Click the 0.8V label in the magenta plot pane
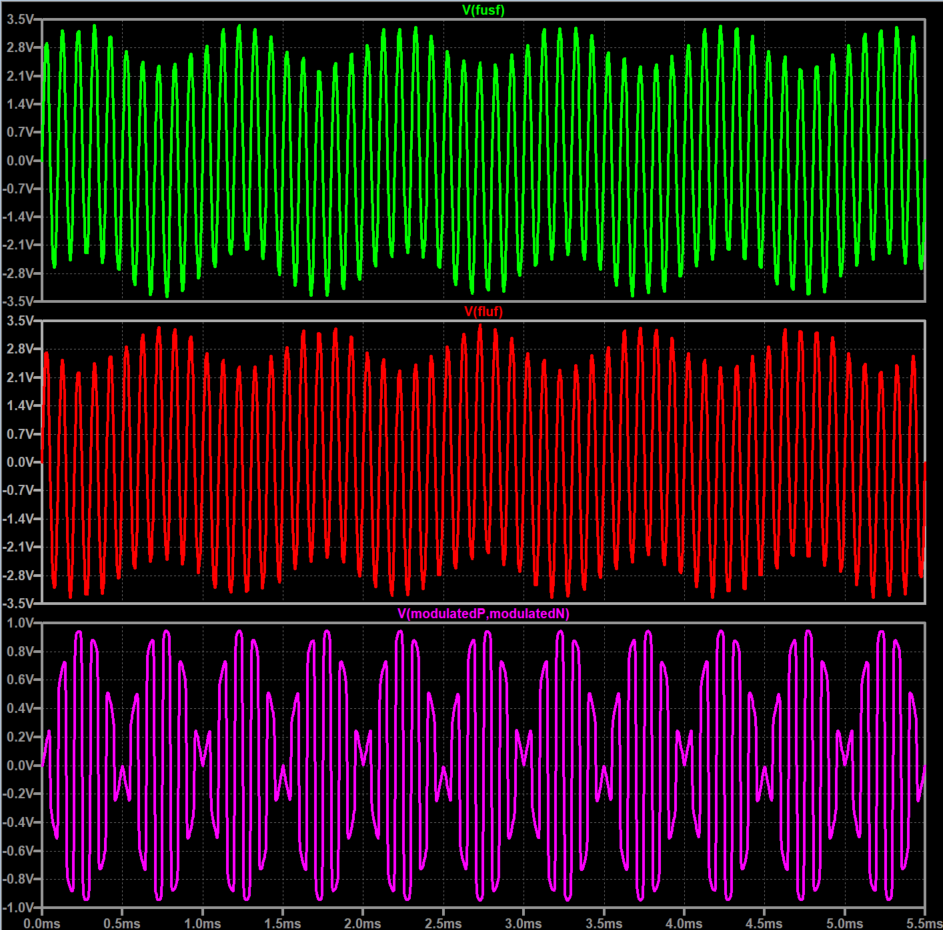This screenshot has height=930, width=943. point(20,651)
